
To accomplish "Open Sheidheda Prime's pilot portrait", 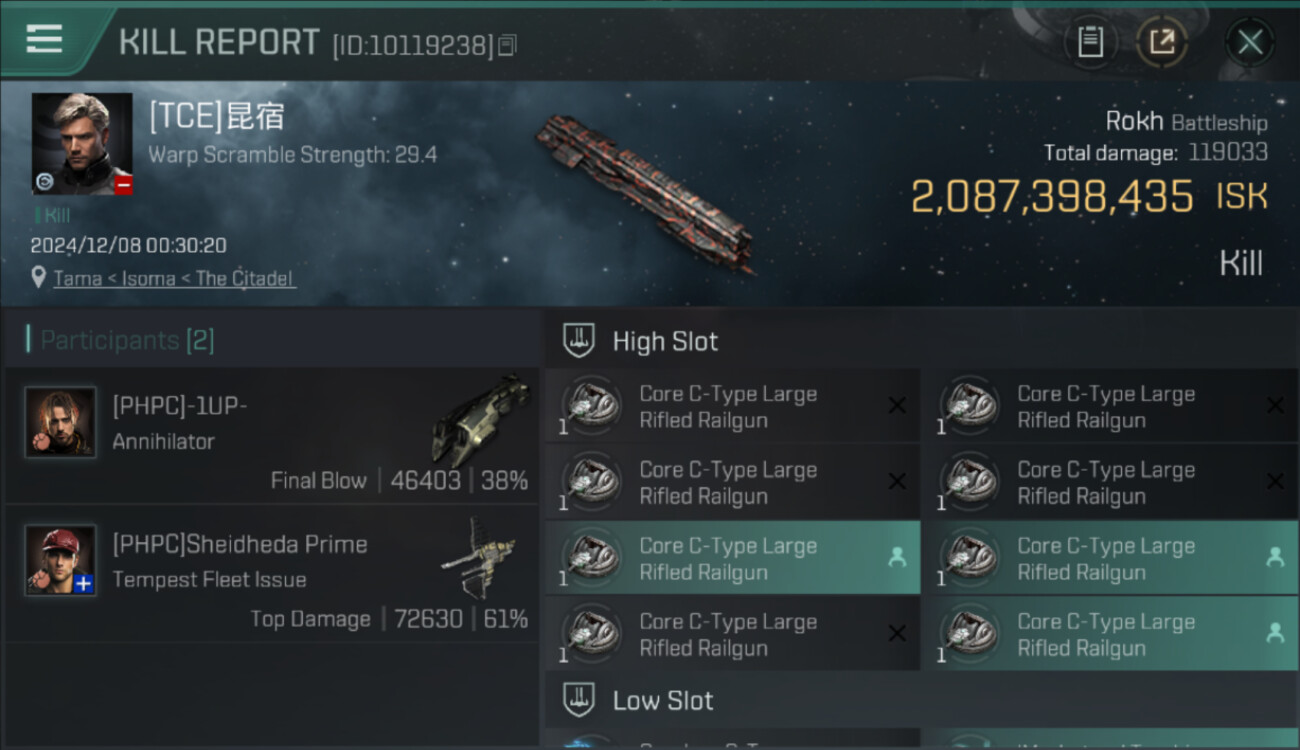I will coord(60,559).
